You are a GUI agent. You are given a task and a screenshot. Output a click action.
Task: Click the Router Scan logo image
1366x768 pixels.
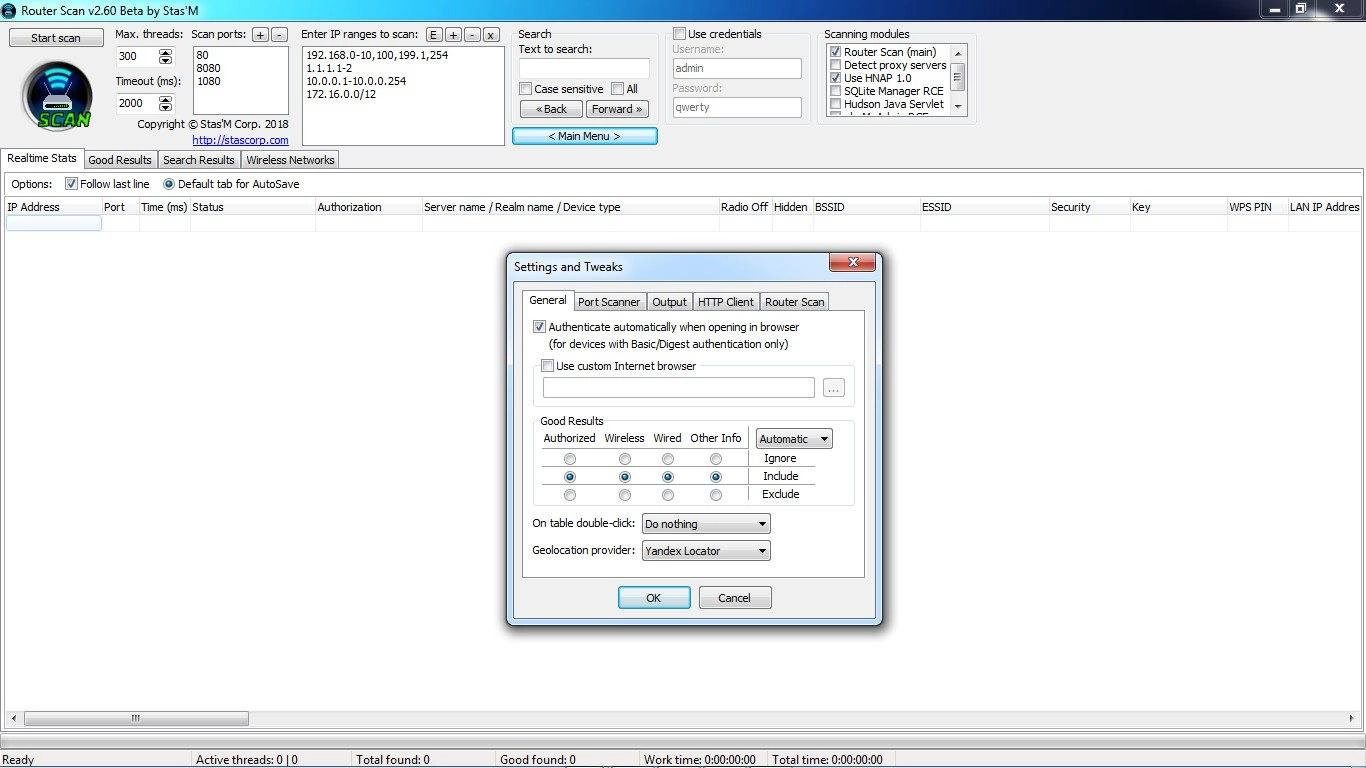point(57,96)
